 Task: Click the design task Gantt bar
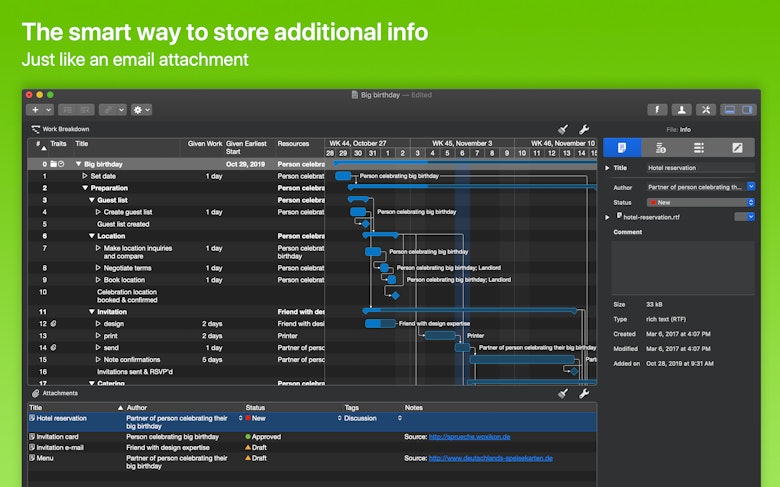pos(380,323)
